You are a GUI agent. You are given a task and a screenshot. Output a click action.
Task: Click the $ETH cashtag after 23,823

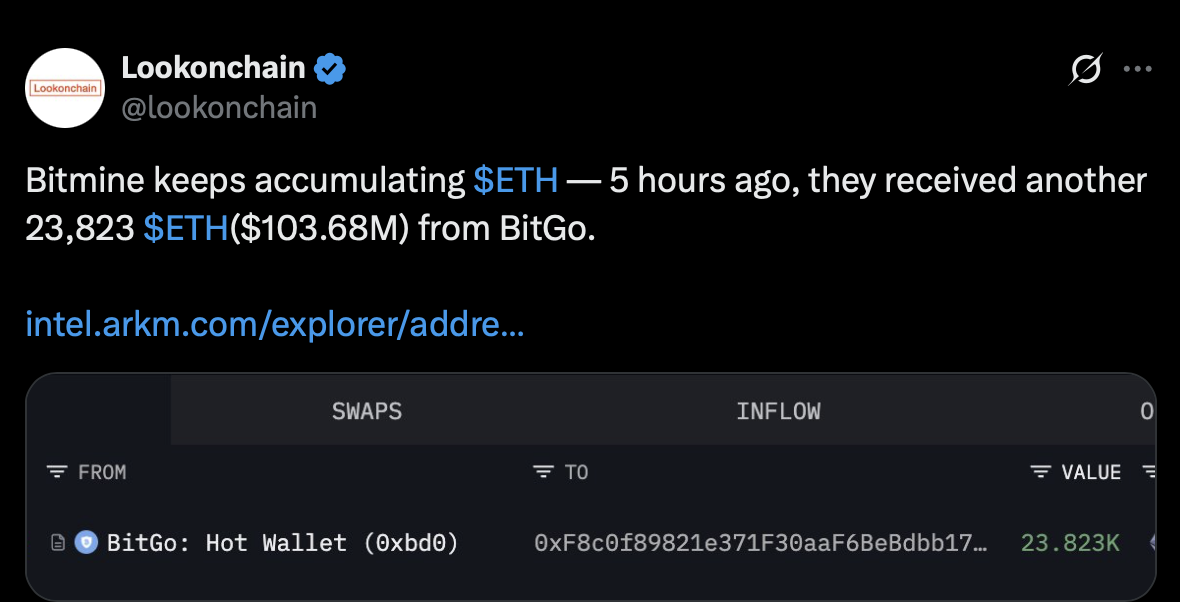tap(186, 229)
